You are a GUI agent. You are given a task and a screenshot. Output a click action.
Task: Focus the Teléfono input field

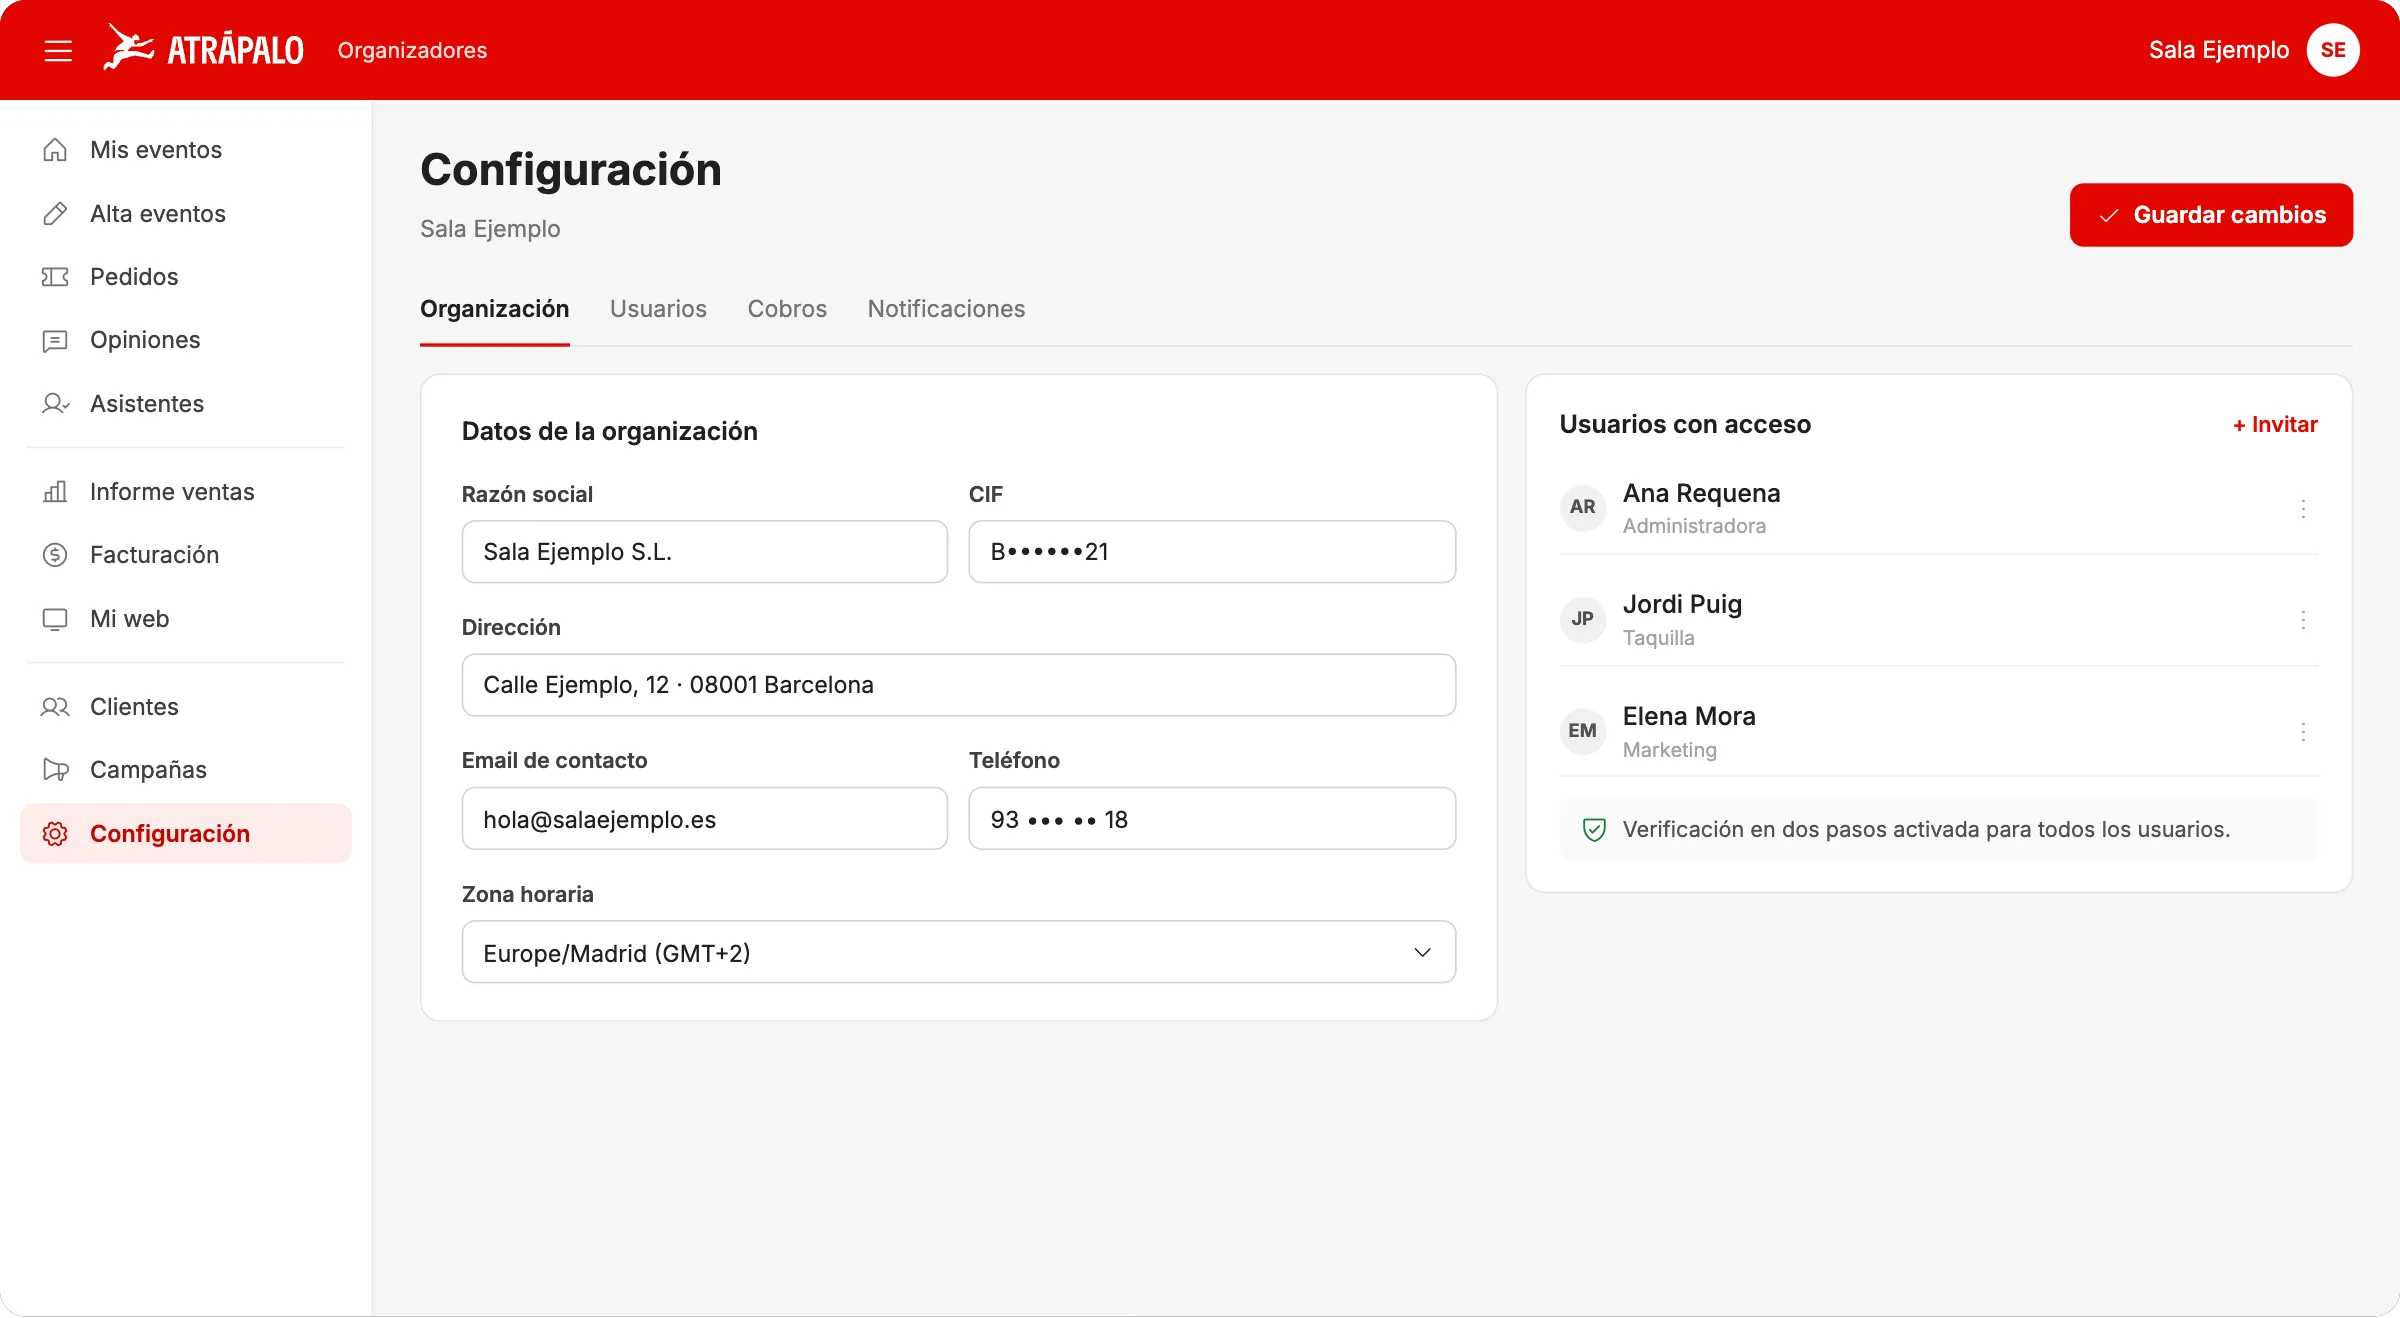point(1212,819)
